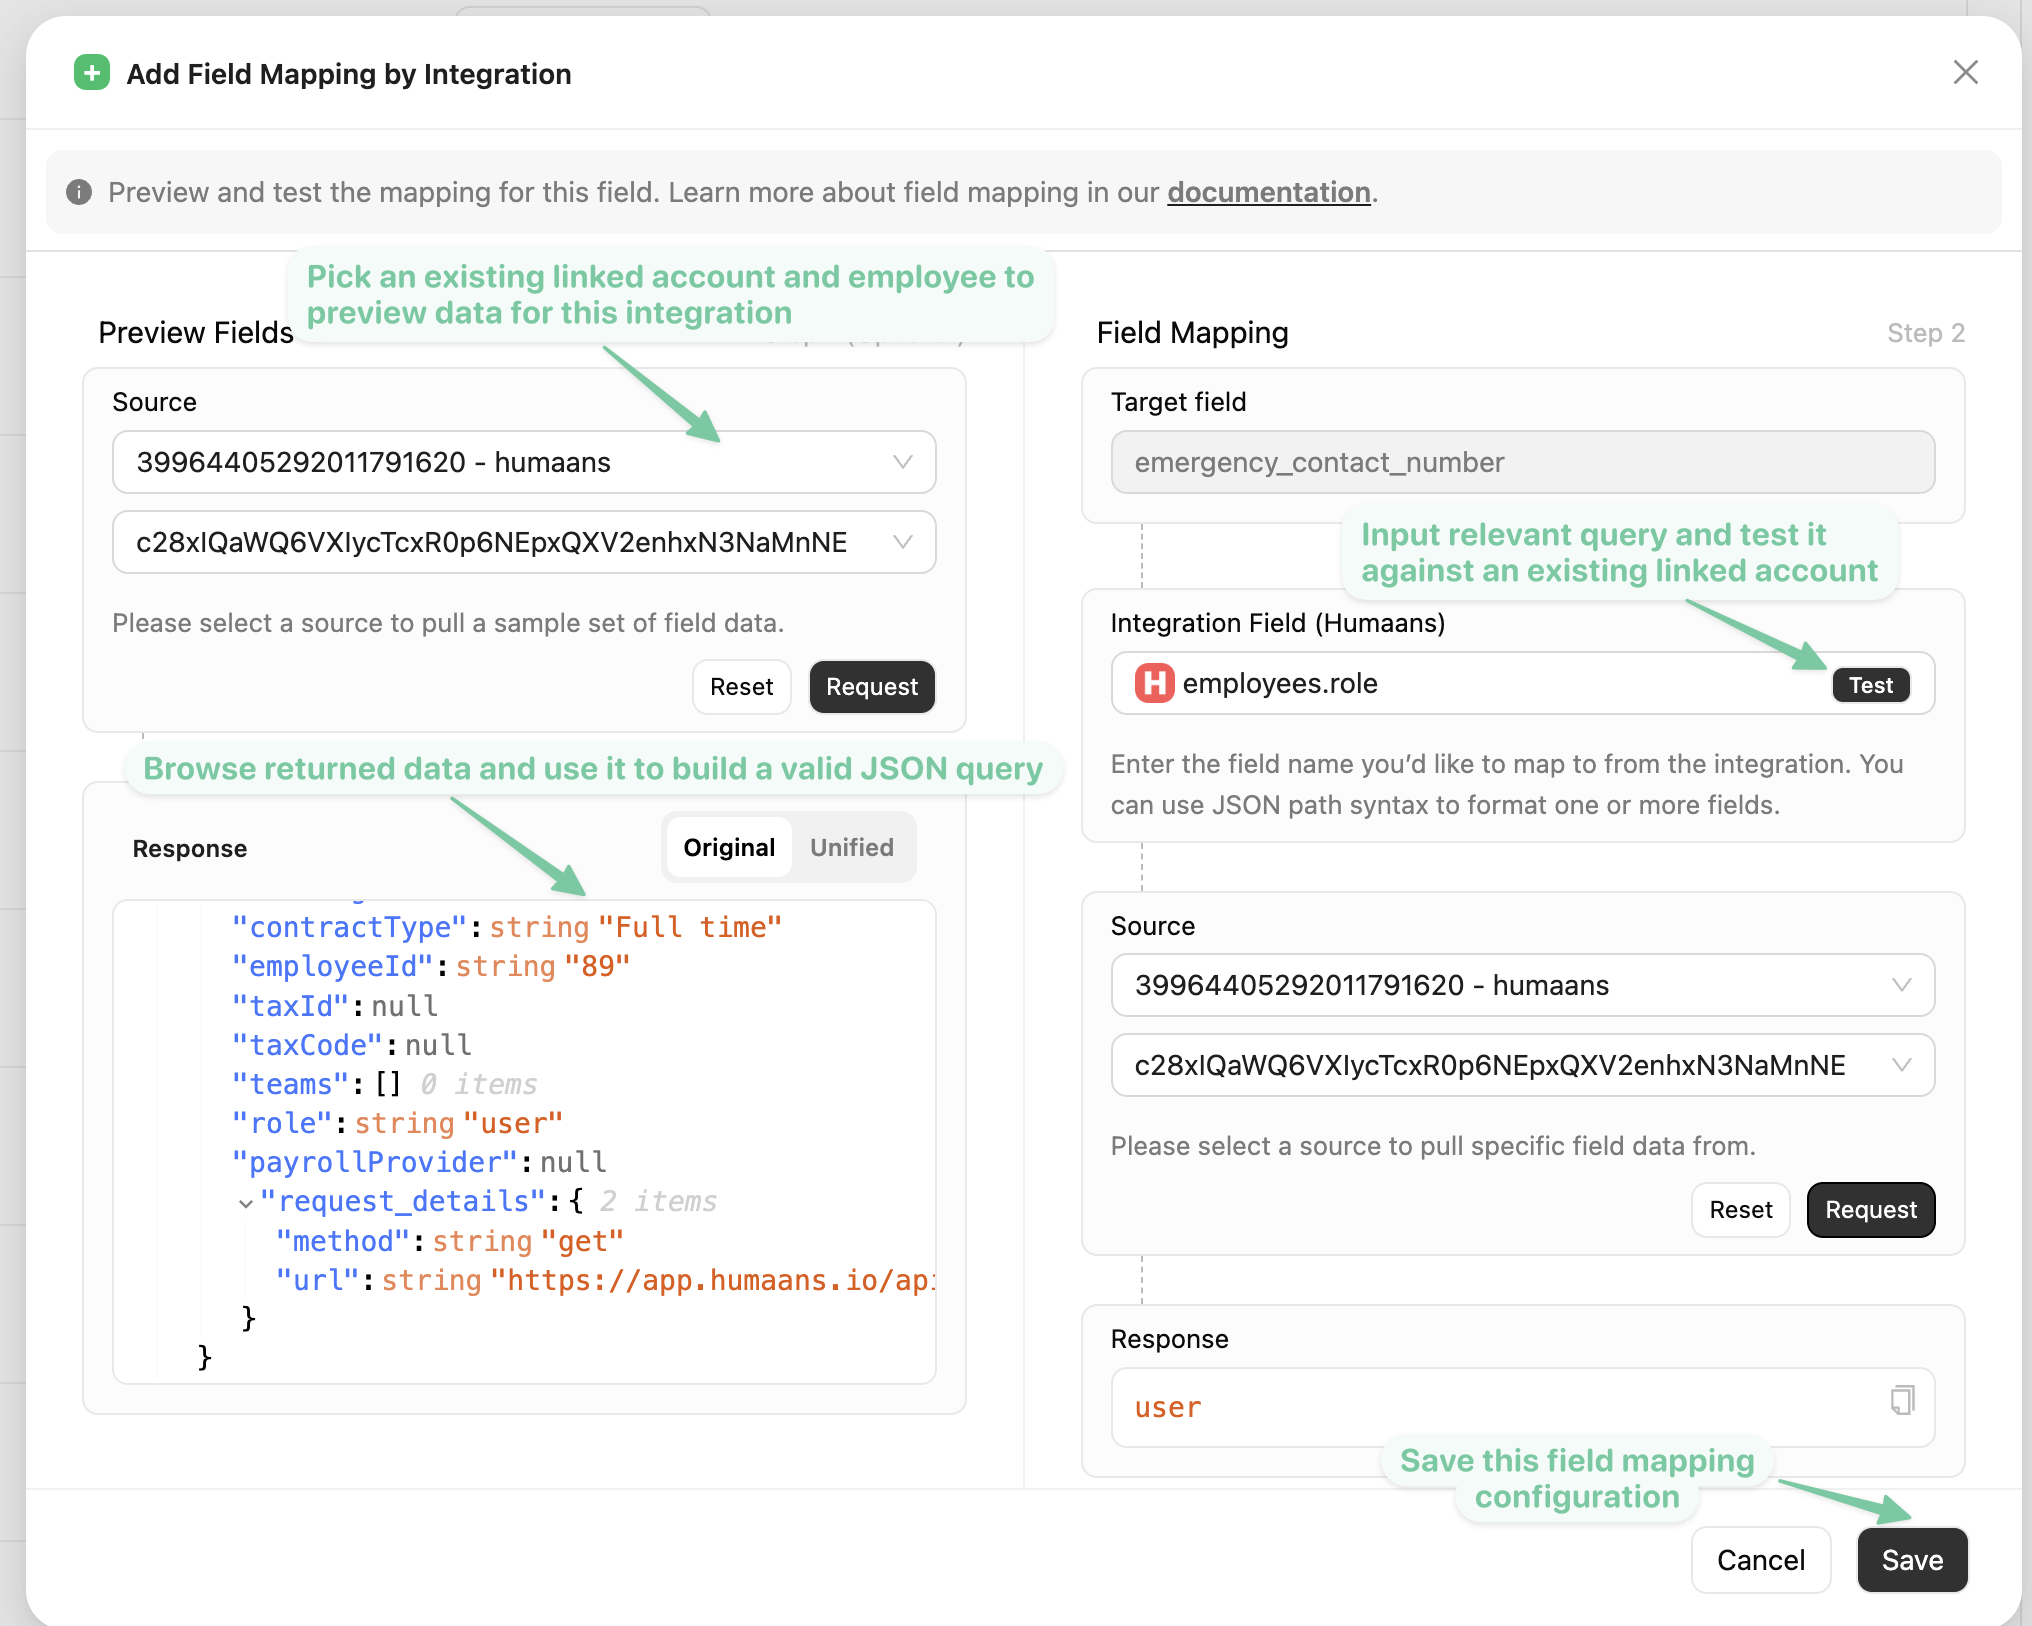Click the "role" key in JSON response
This screenshot has height=1626, width=2032.
pos(281,1123)
